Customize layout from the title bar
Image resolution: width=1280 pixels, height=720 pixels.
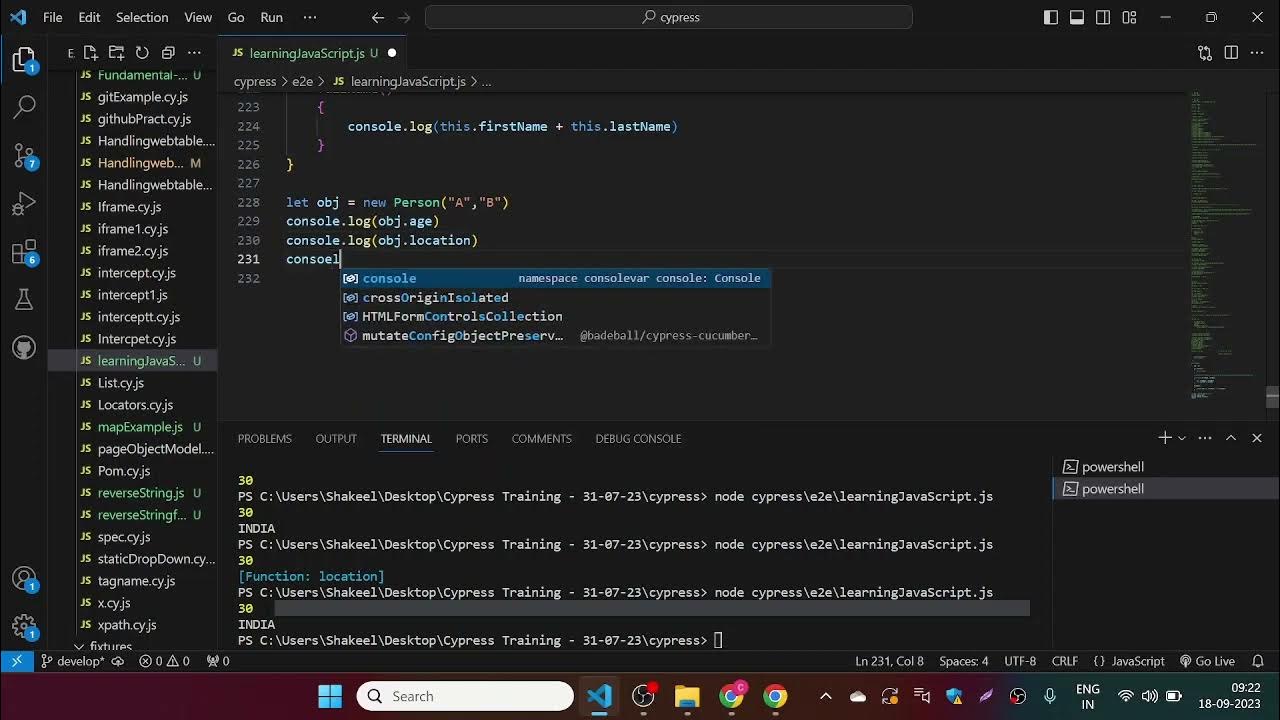(1129, 17)
